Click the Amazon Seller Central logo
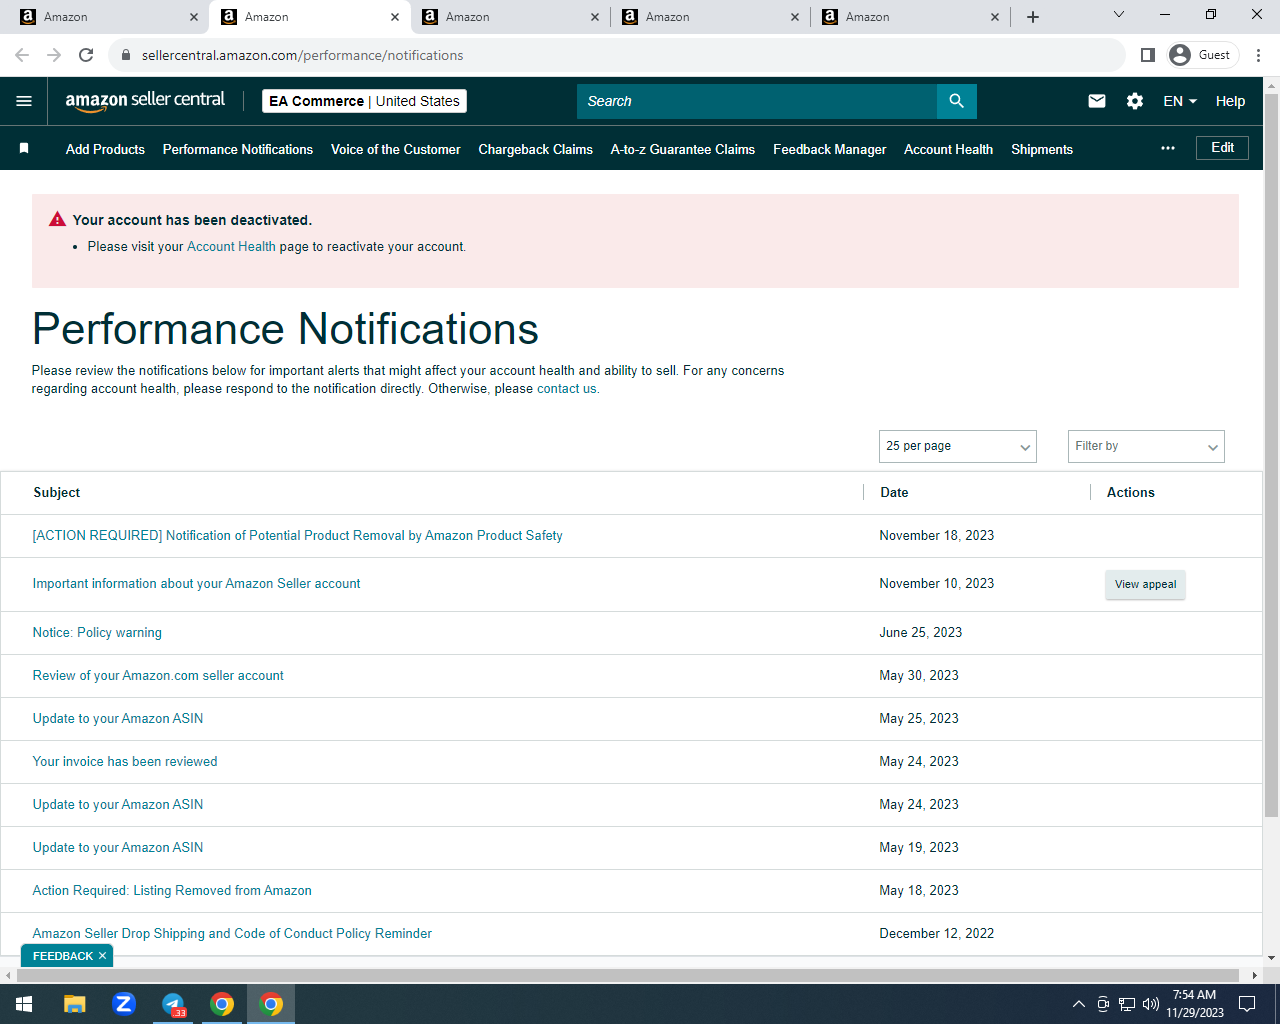1280x1024 pixels. pyautogui.click(x=145, y=100)
